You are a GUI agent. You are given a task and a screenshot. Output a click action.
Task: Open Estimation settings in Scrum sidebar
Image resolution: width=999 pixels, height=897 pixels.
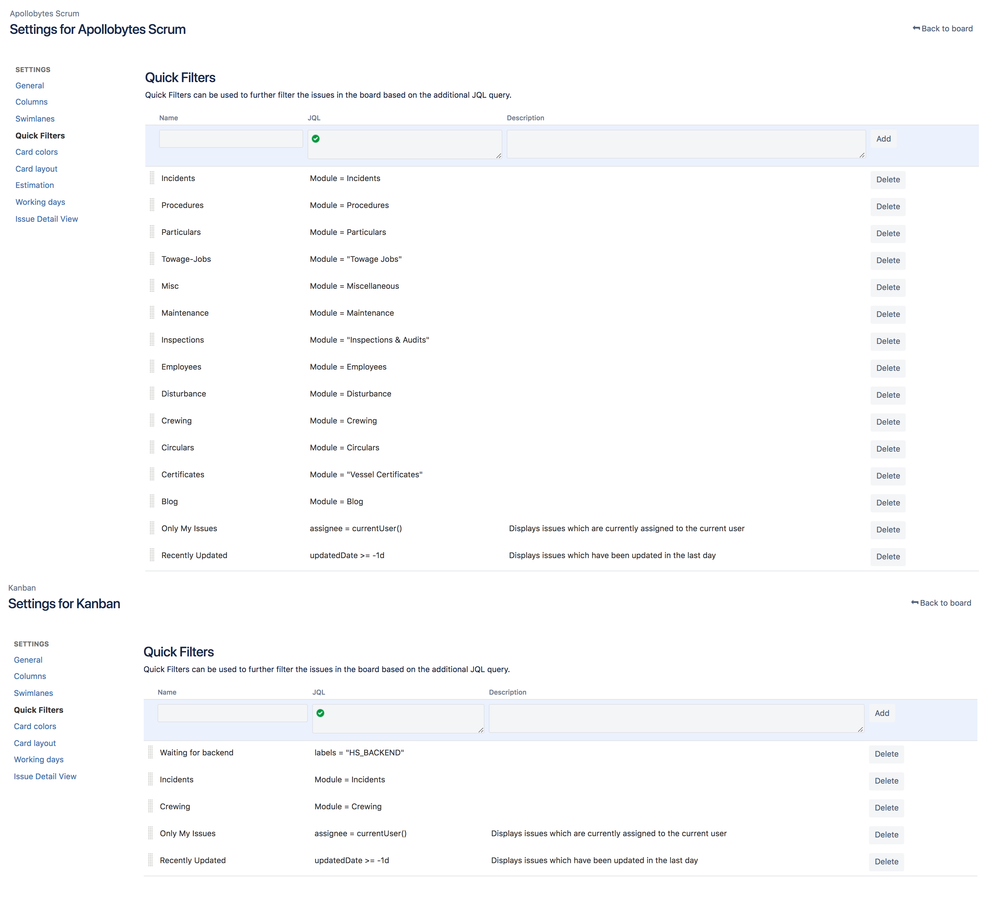tap(34, 185)
